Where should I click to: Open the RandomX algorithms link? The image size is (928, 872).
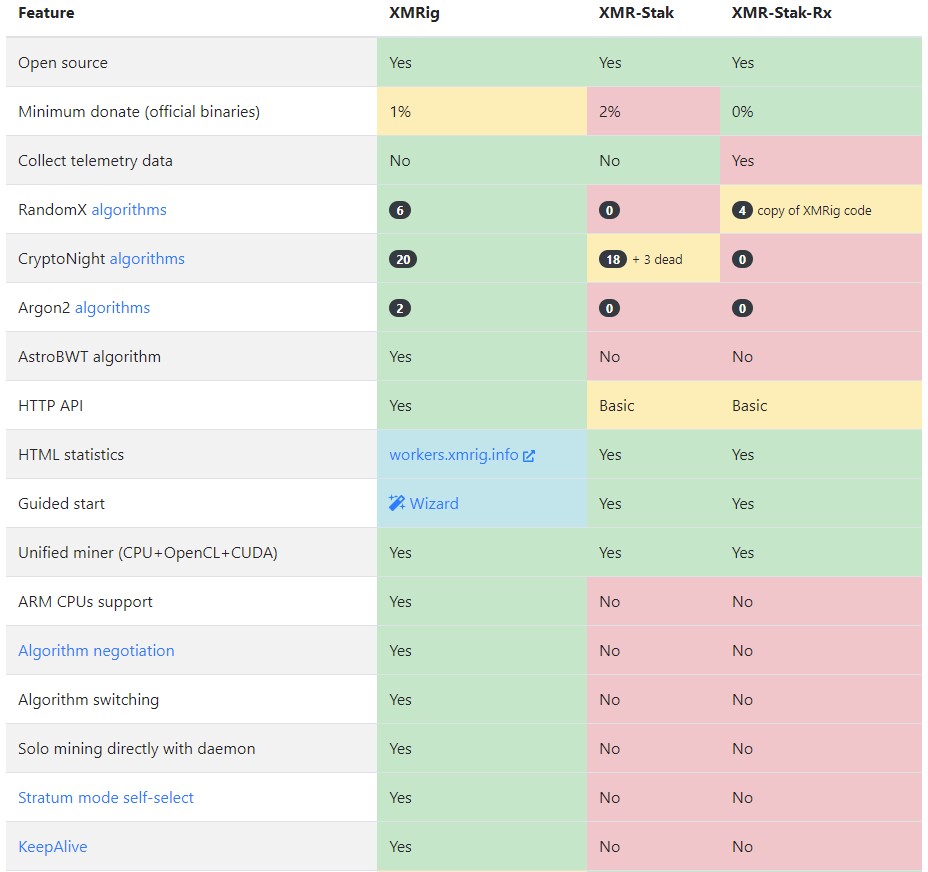129,210
